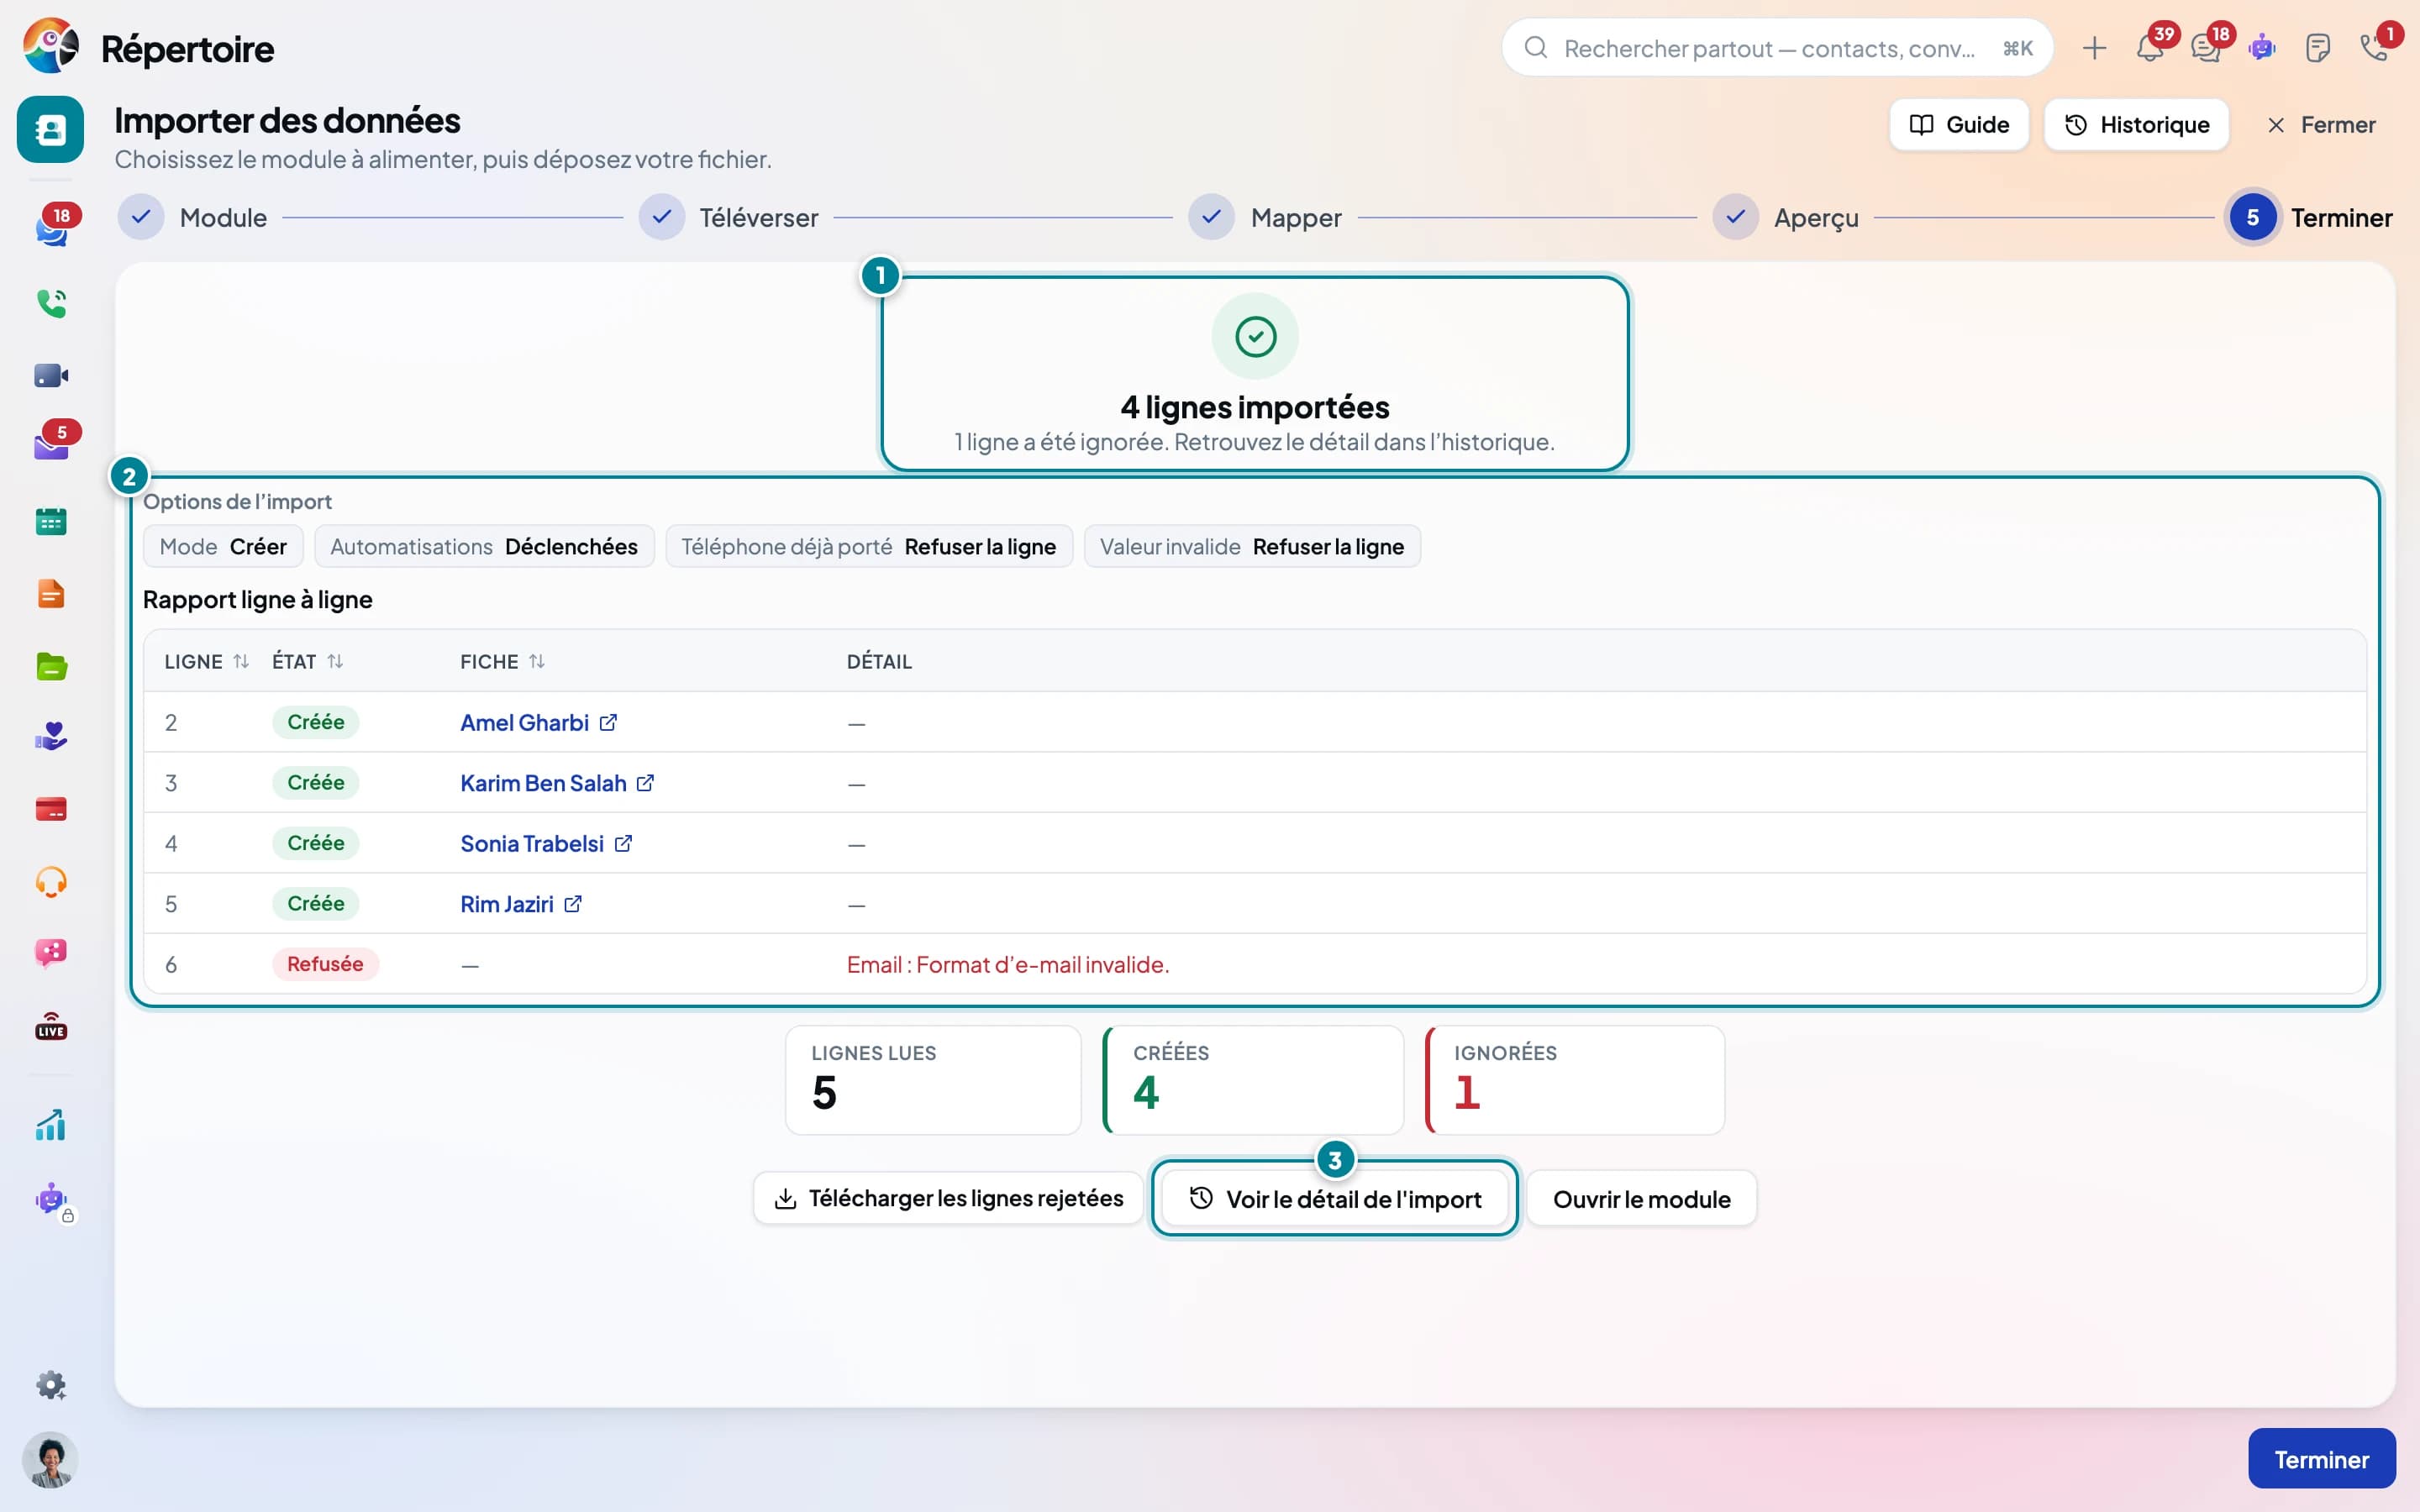This screenshot has height=1512, width=2420.
Task: Click Voir le détail de l'import
Action: (1335, 1199)
